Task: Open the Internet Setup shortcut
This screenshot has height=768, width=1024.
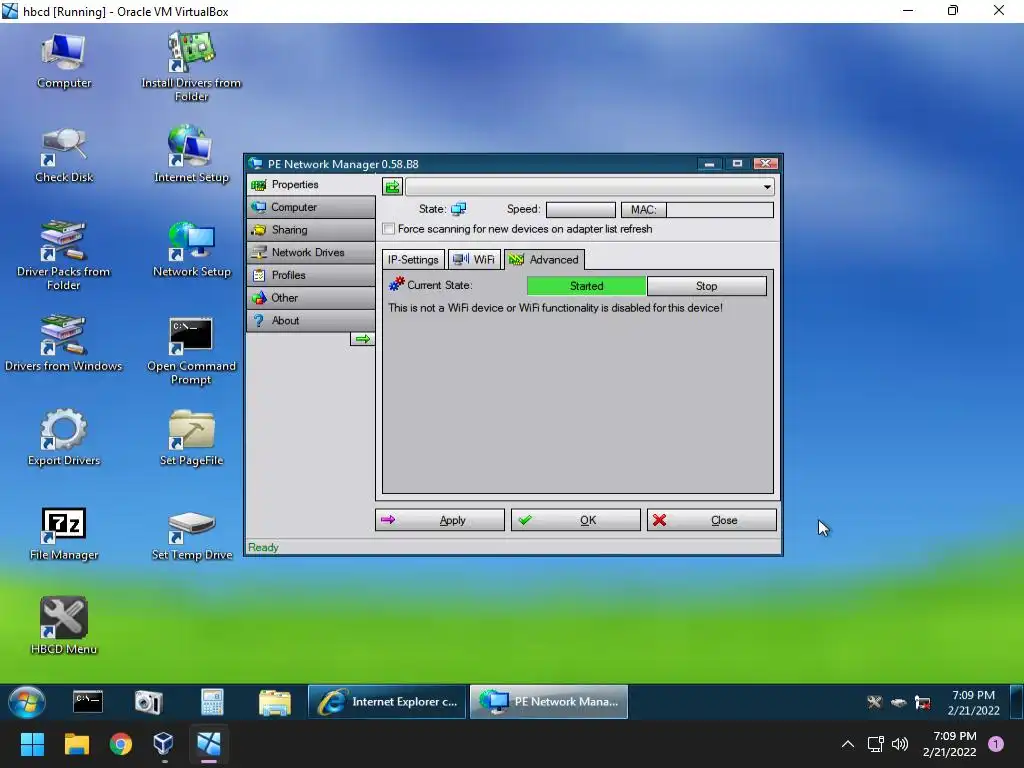Action: point(191,155)
